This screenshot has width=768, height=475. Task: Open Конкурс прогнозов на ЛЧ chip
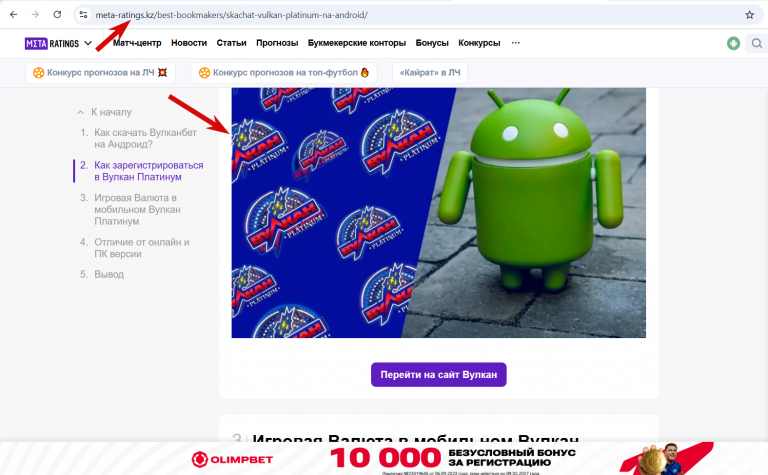pos(100,73)
